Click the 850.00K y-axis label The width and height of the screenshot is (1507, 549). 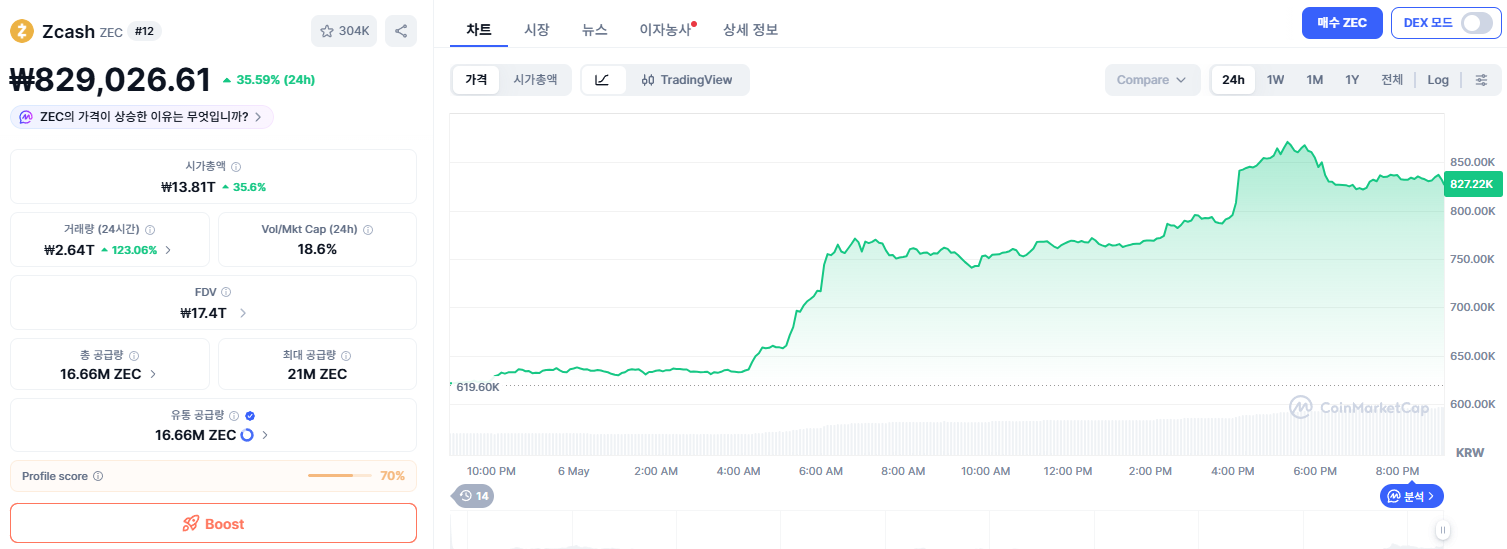[x=1472, y=162]
